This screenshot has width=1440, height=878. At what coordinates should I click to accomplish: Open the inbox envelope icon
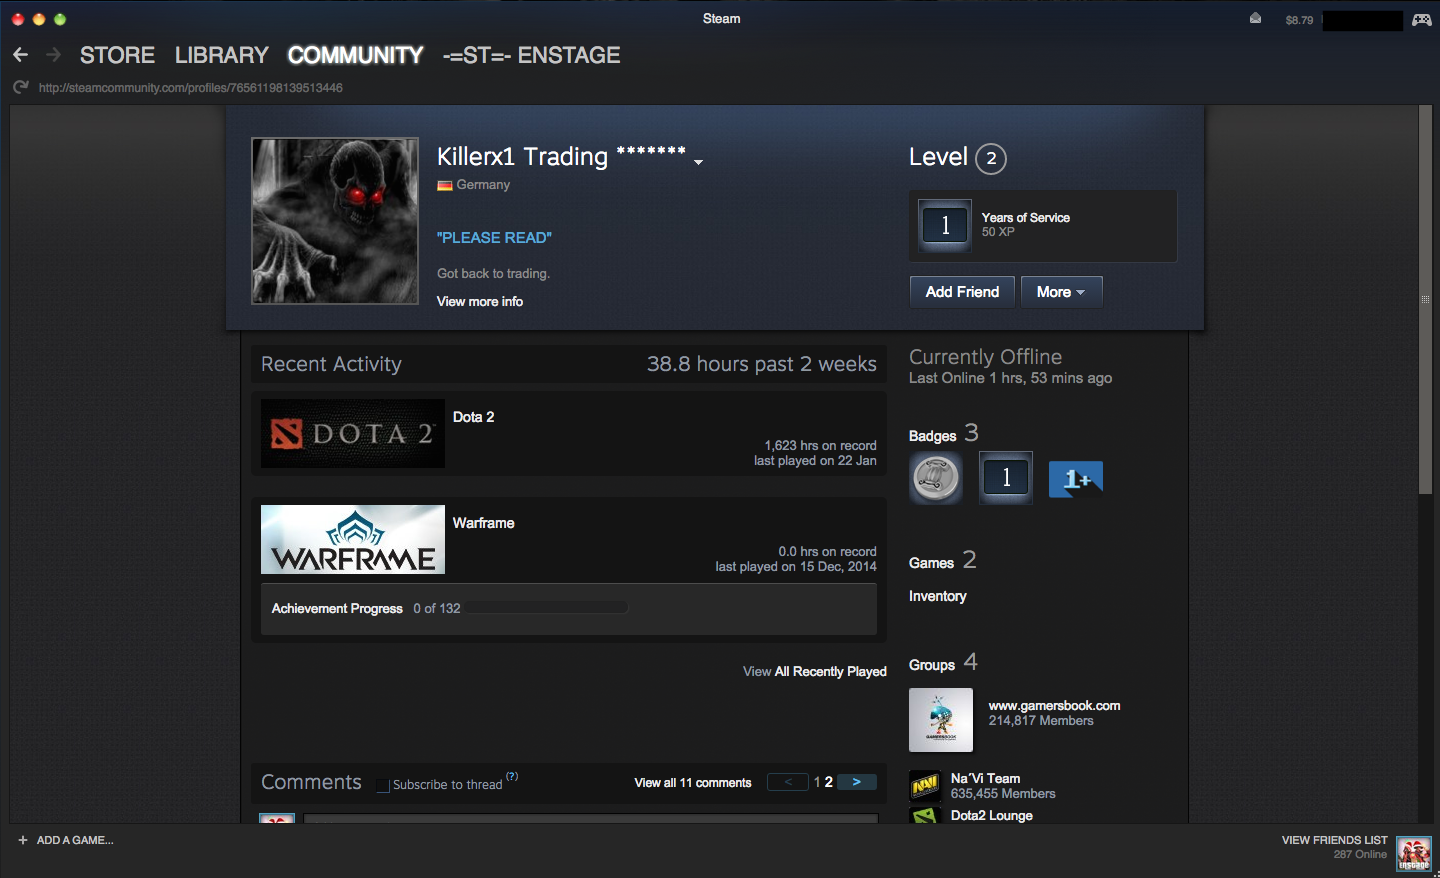coord(1255,19)
